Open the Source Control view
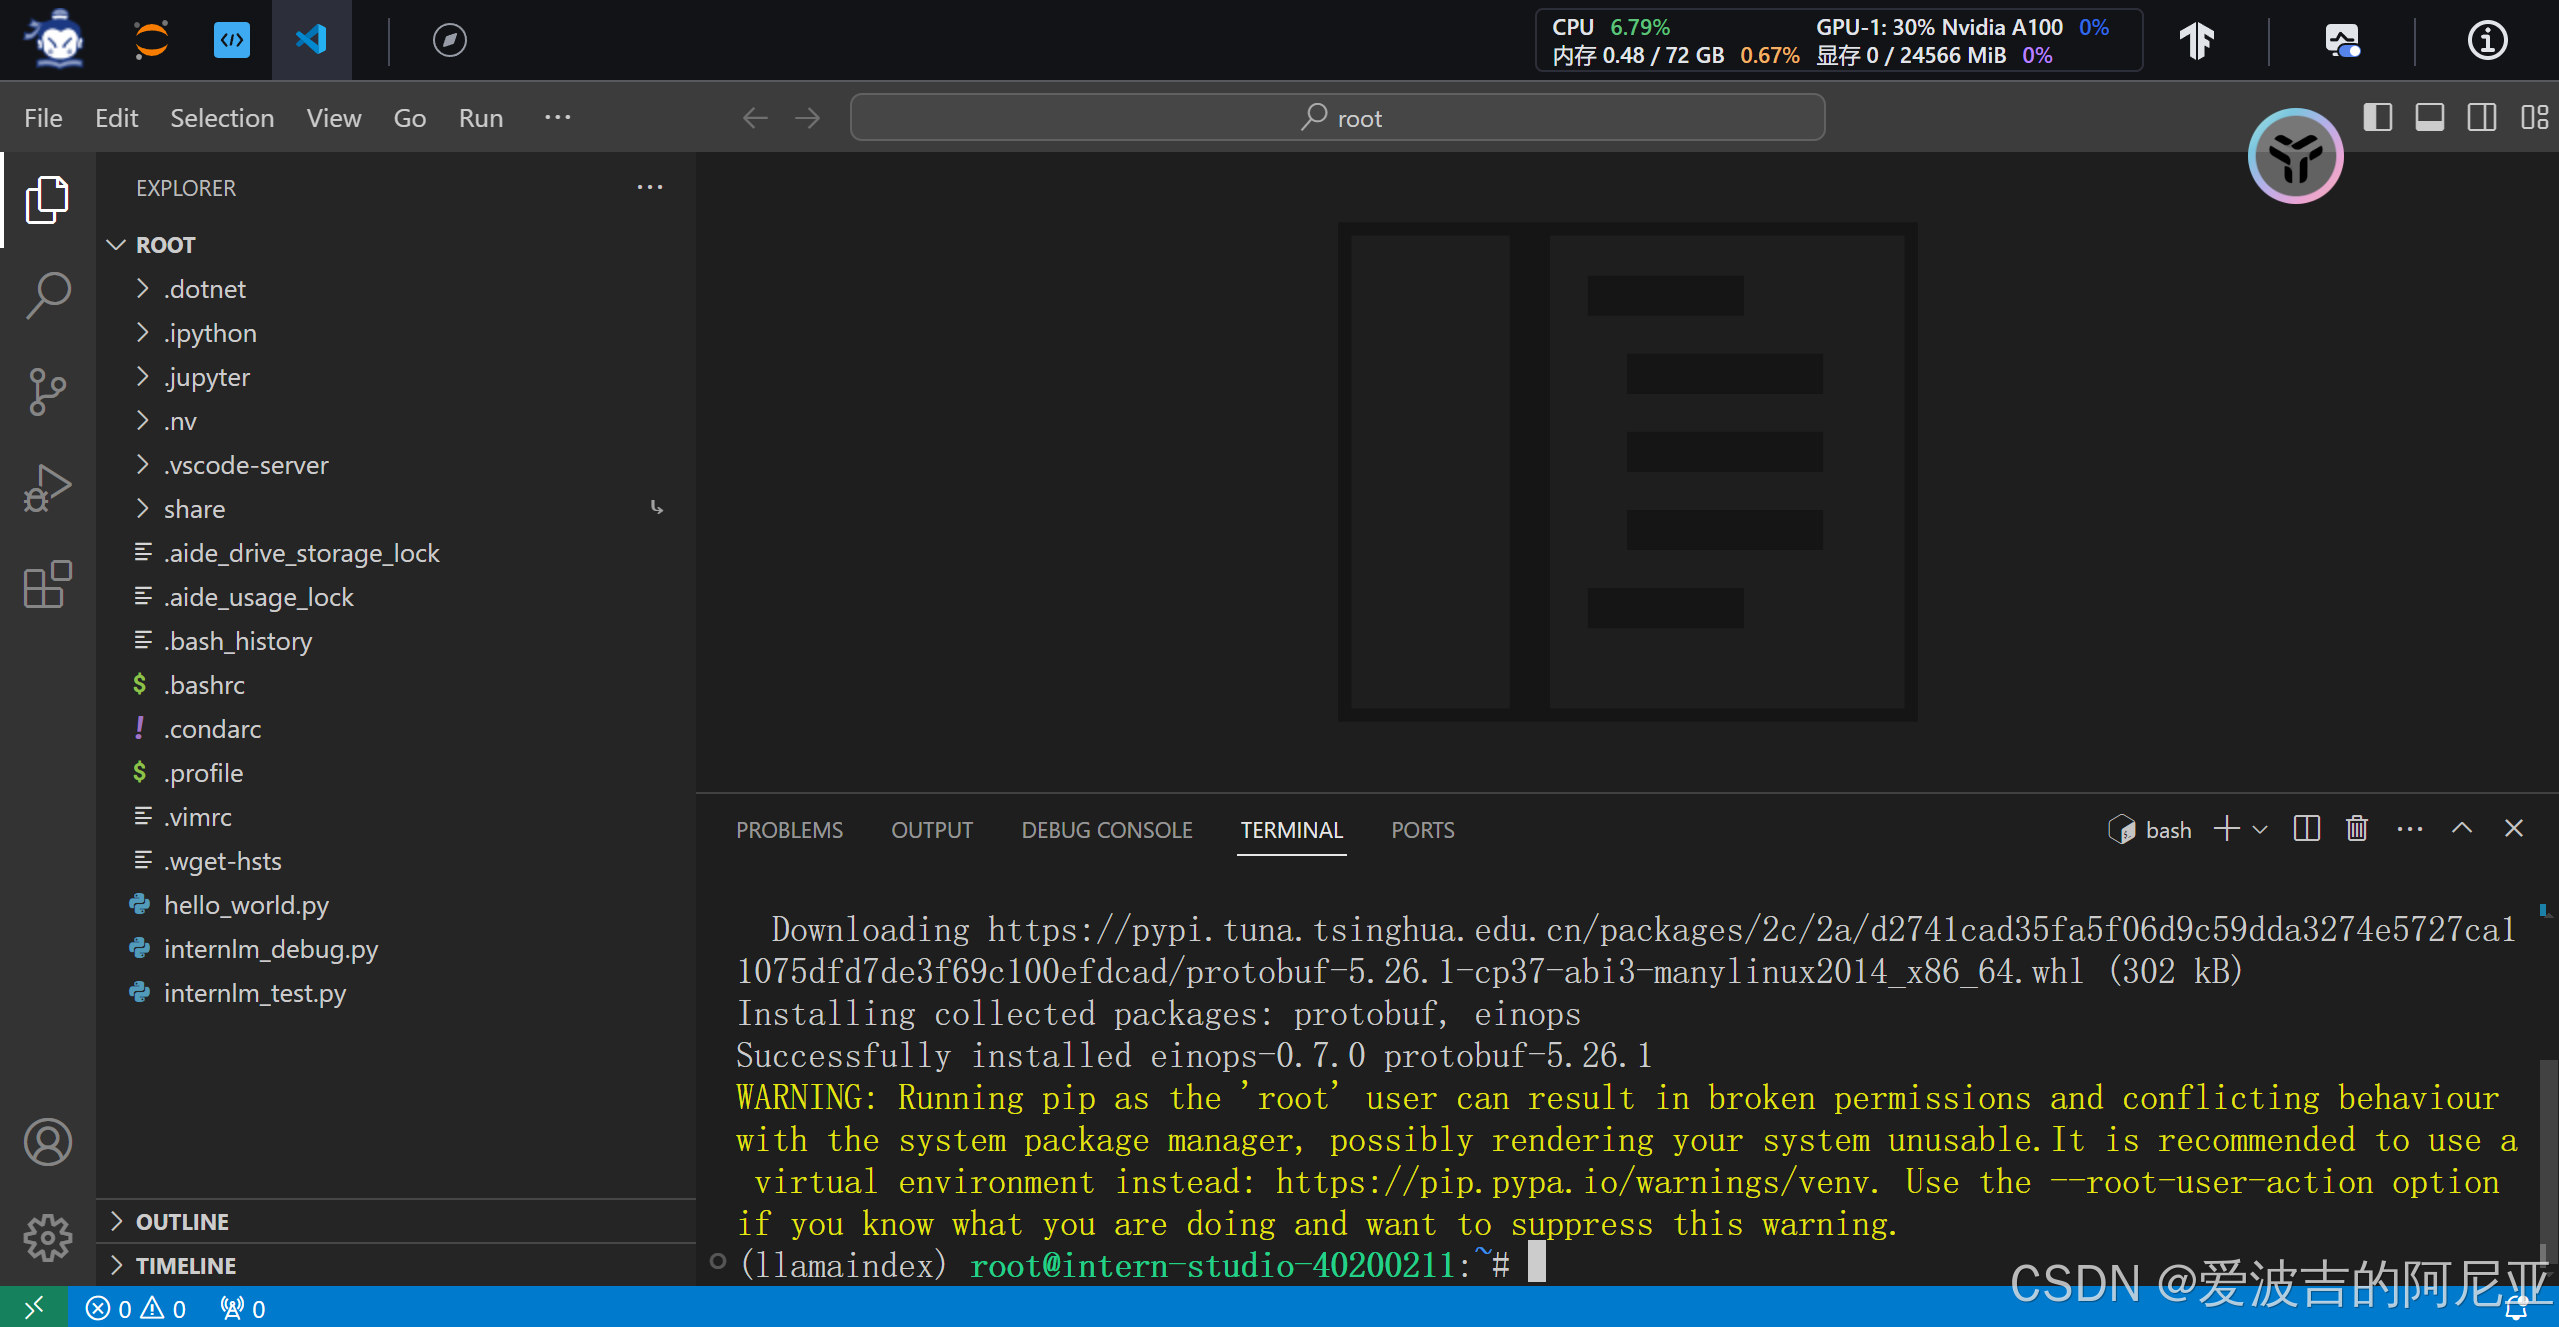 (47, 391)
